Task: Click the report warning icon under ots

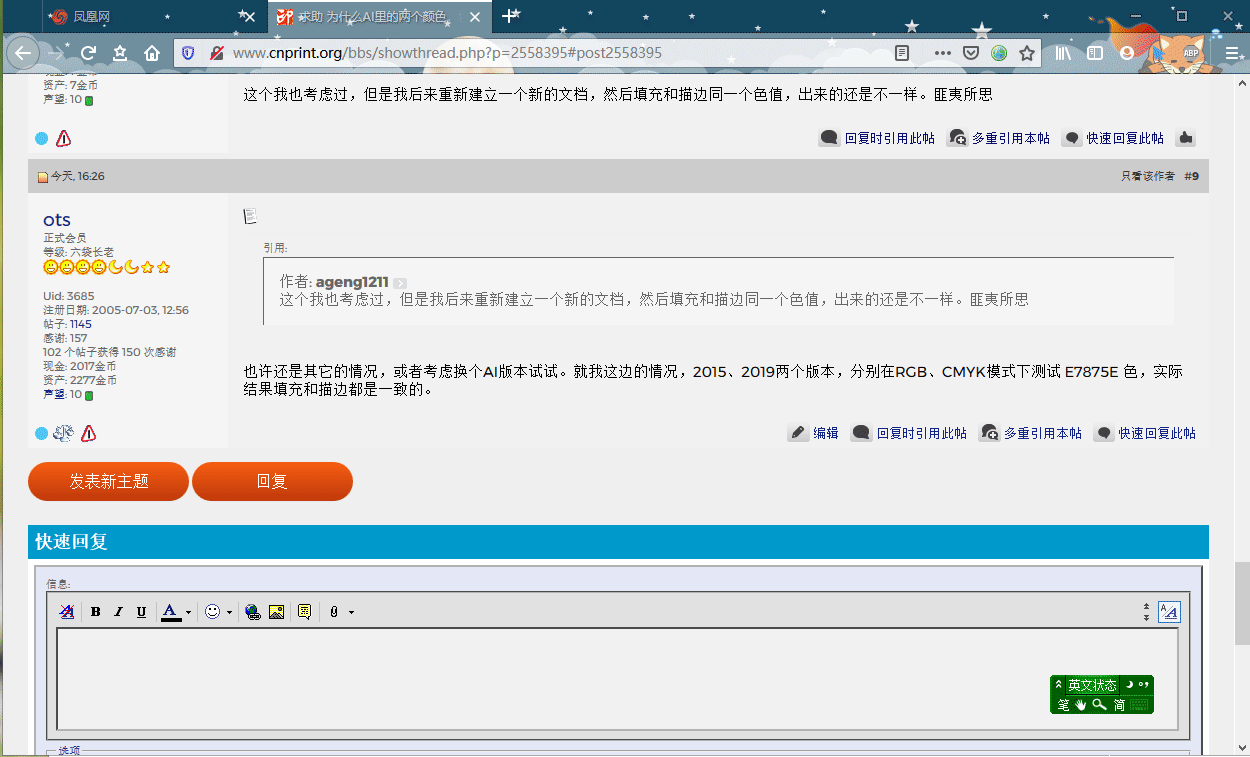Action: pos(89,433)
